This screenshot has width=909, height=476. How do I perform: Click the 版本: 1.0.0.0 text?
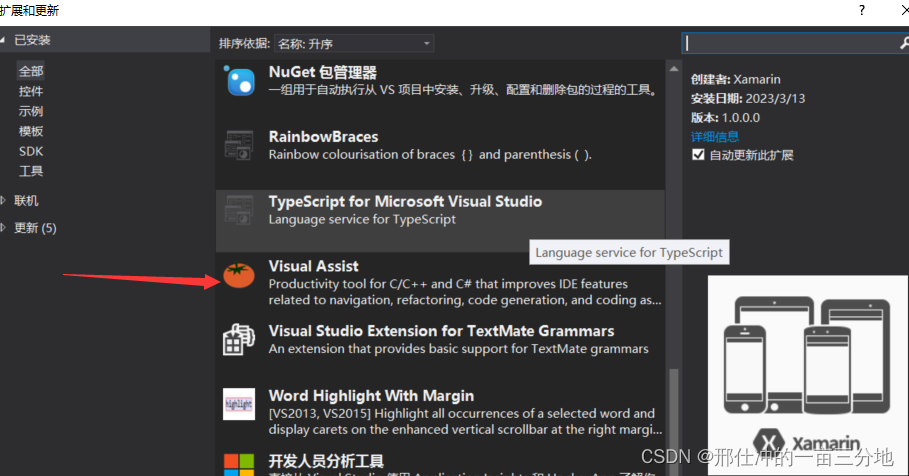tap(725, 118)
